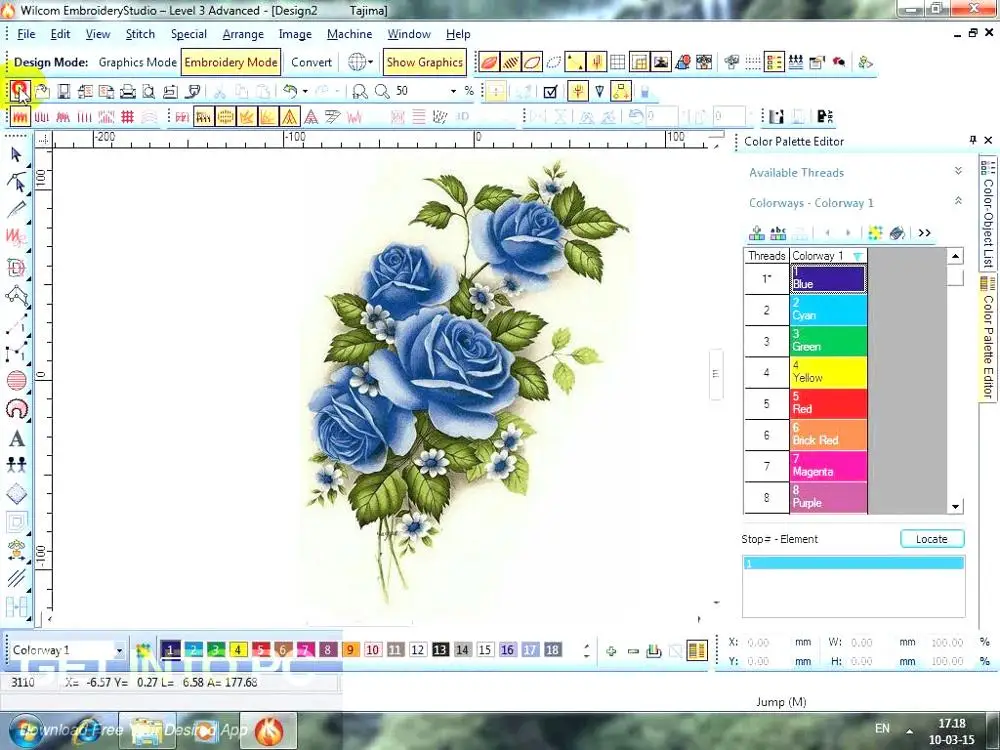Switch to Graphics Mode

(x=137, y=62)
